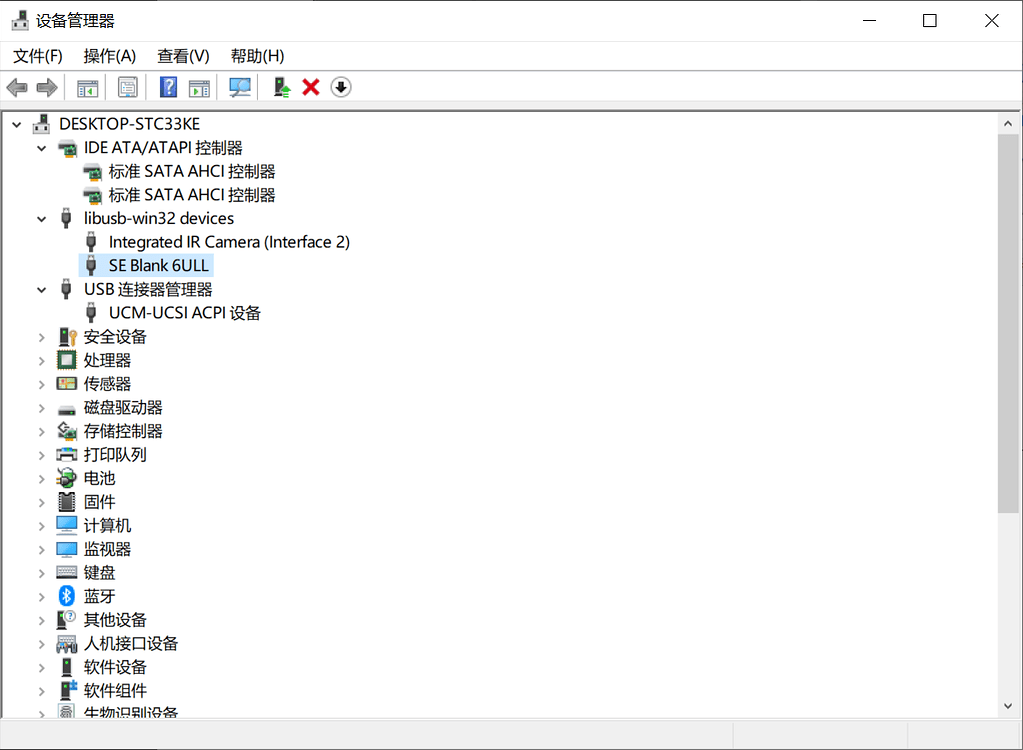This screenshot has width=1023, height=750.
Task: Collapse the IDE ATA/ATAPI 控制器 category
Action: point(41,147)
